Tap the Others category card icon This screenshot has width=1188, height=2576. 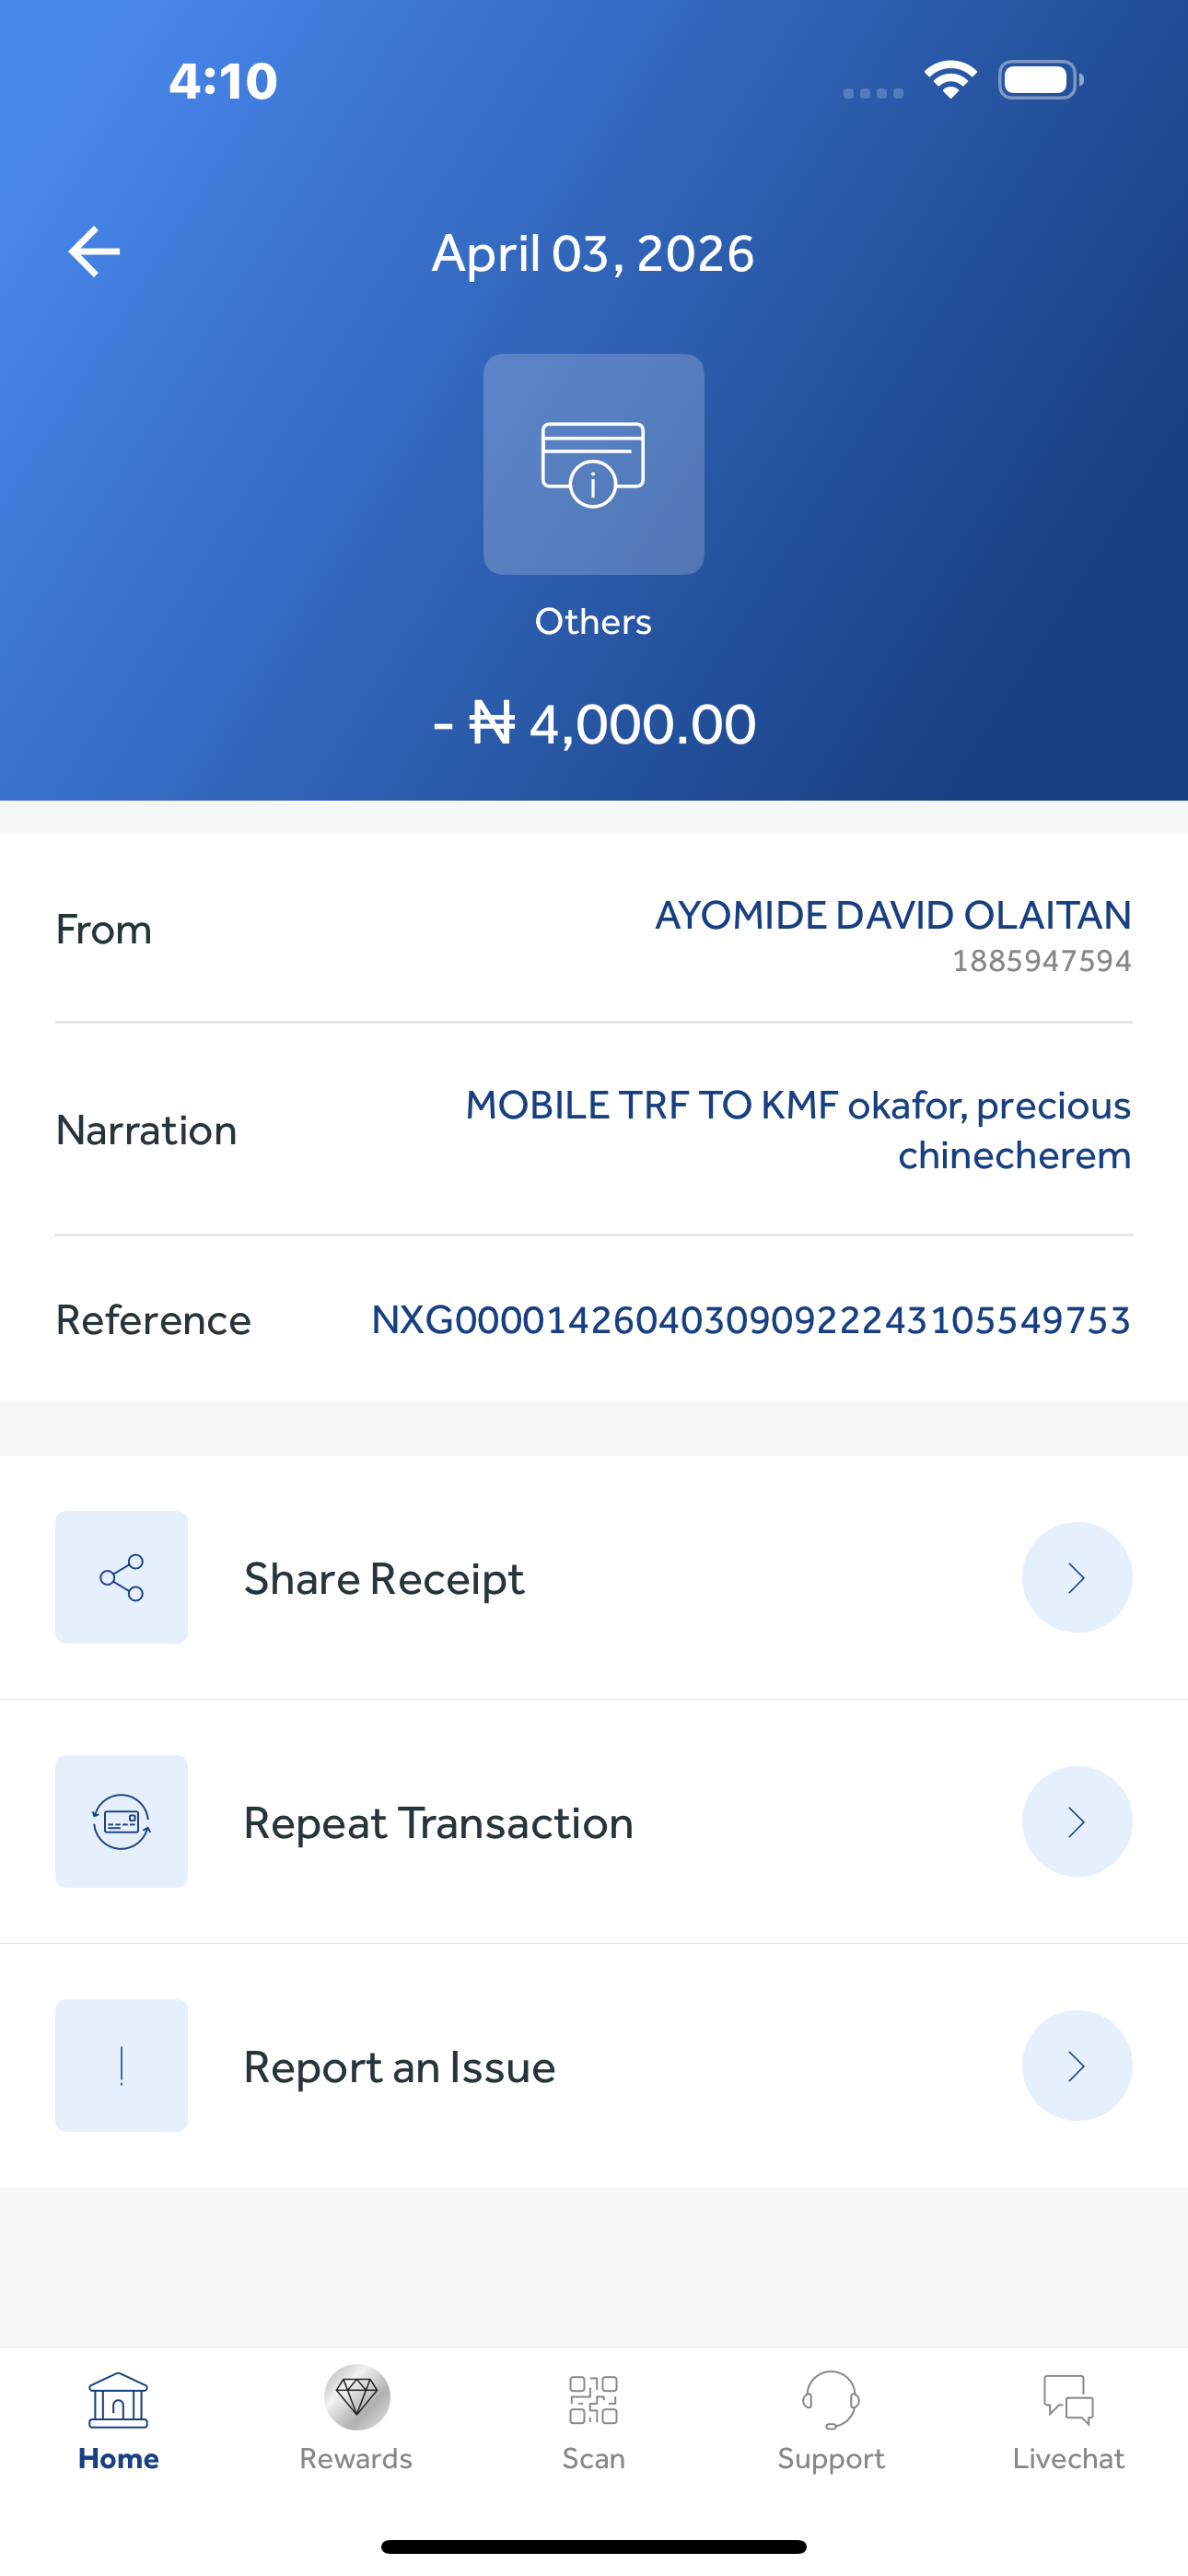pyautogui.click(x=593, y=464)
